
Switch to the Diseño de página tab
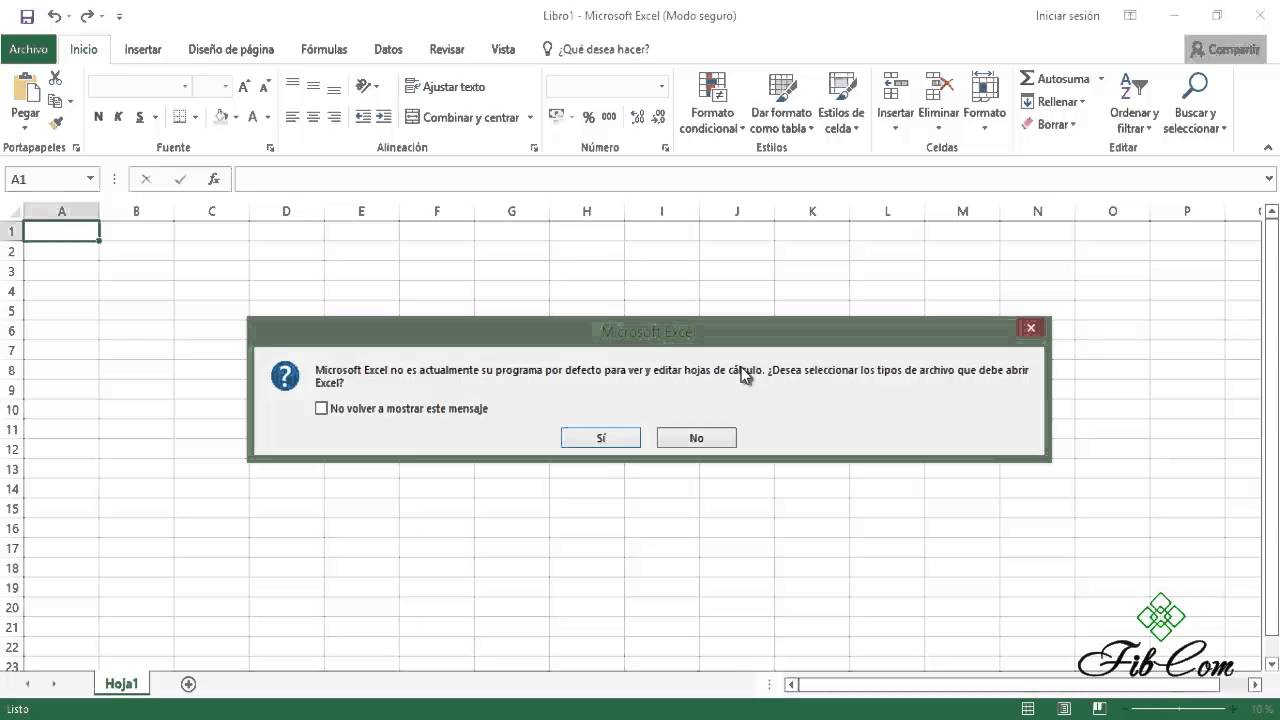click(231, 49)
